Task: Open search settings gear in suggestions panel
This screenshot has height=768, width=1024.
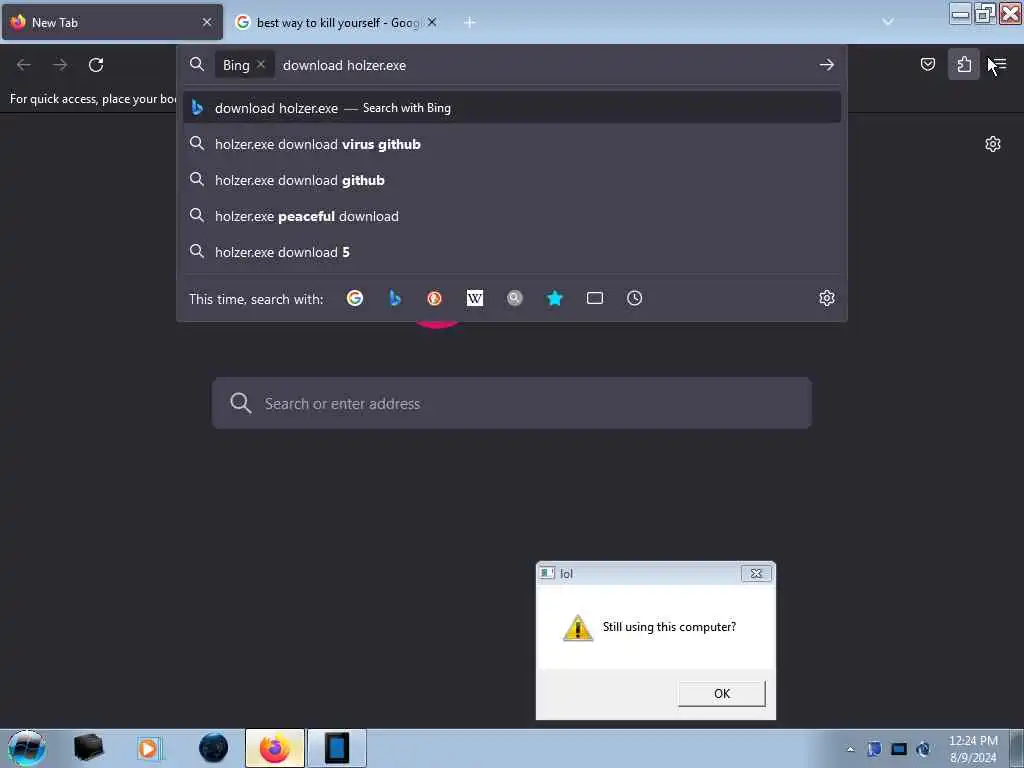Action: coord(827,298)
